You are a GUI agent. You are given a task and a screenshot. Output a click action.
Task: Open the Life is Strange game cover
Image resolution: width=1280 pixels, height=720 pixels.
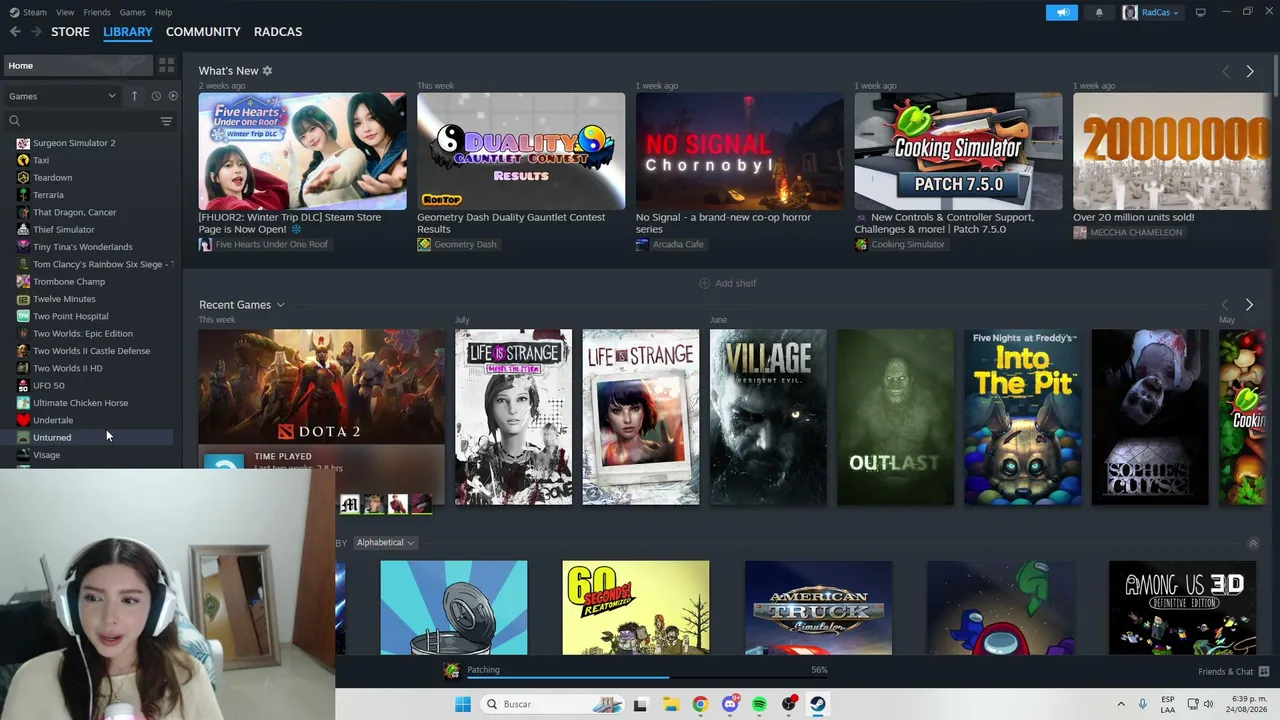coord(641,417)
